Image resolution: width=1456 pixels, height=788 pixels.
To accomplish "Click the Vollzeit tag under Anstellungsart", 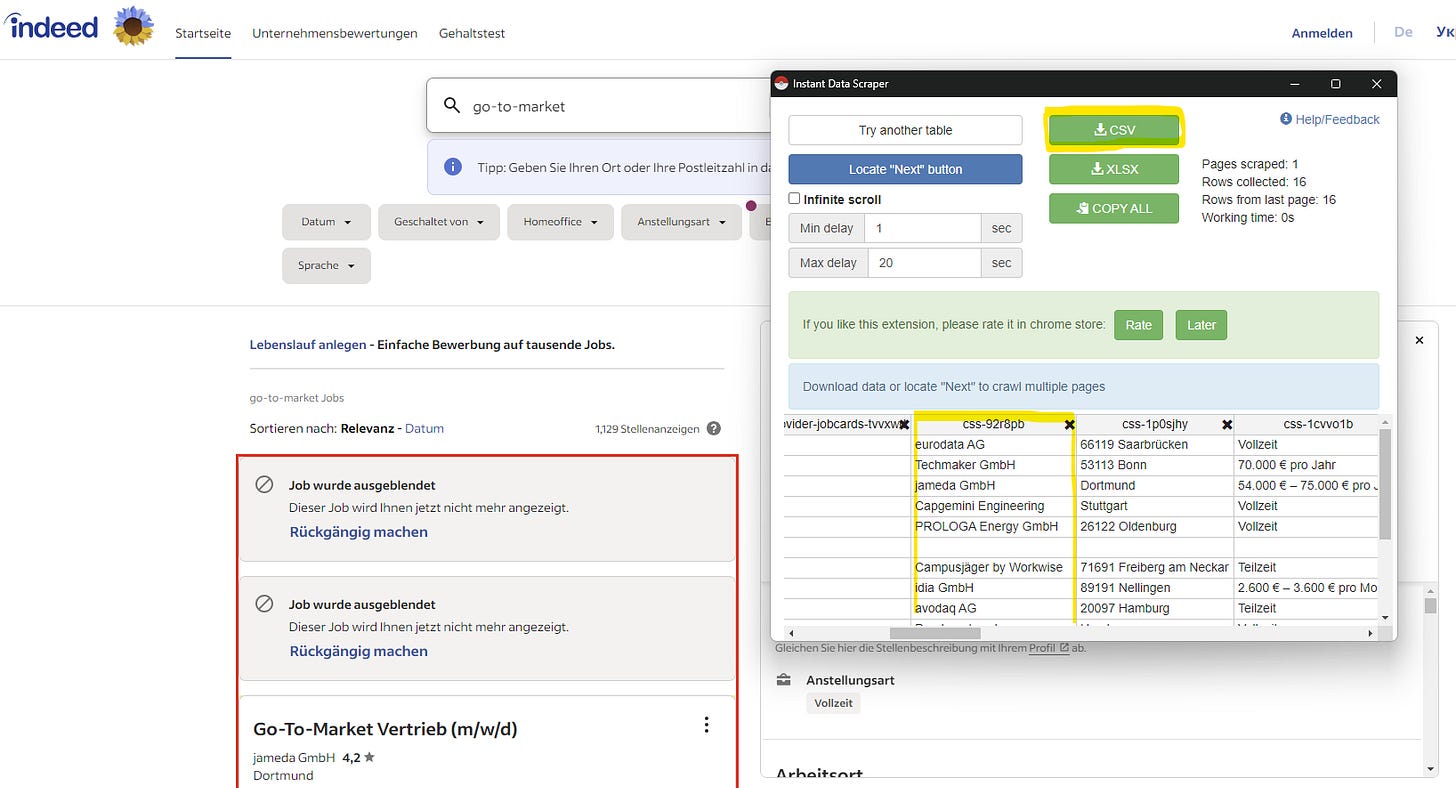I will pyautogui.click(x=833, y=703).
